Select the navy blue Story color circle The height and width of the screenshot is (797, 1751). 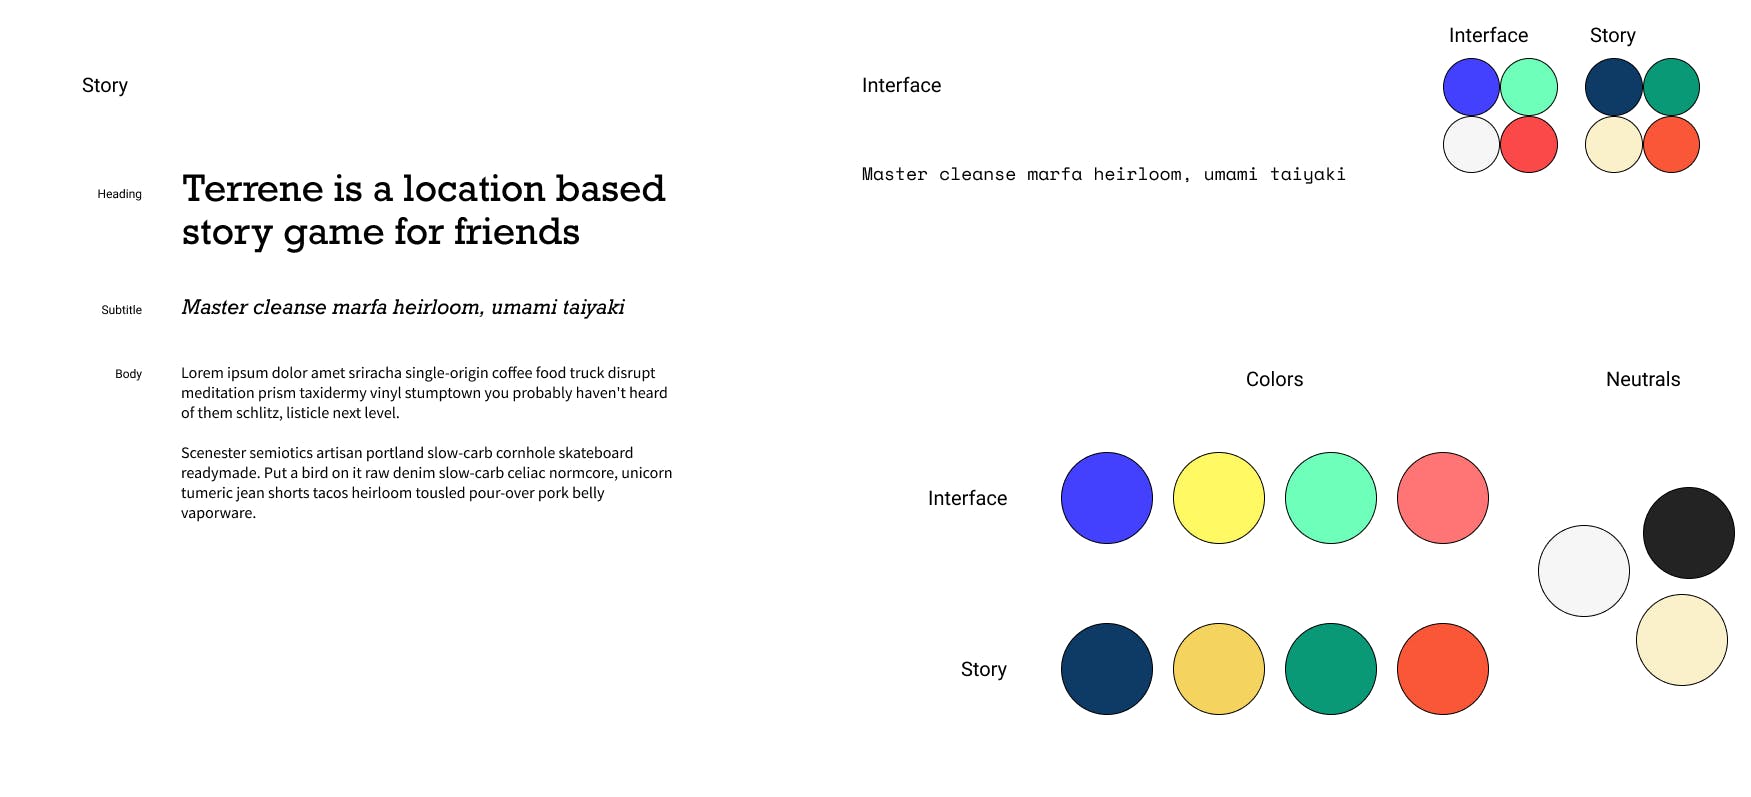pos(1107,669)
